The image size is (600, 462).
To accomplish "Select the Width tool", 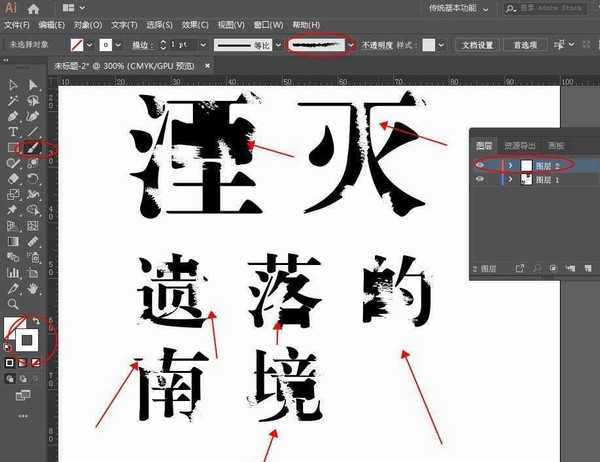I will click(x=33, y=194).
